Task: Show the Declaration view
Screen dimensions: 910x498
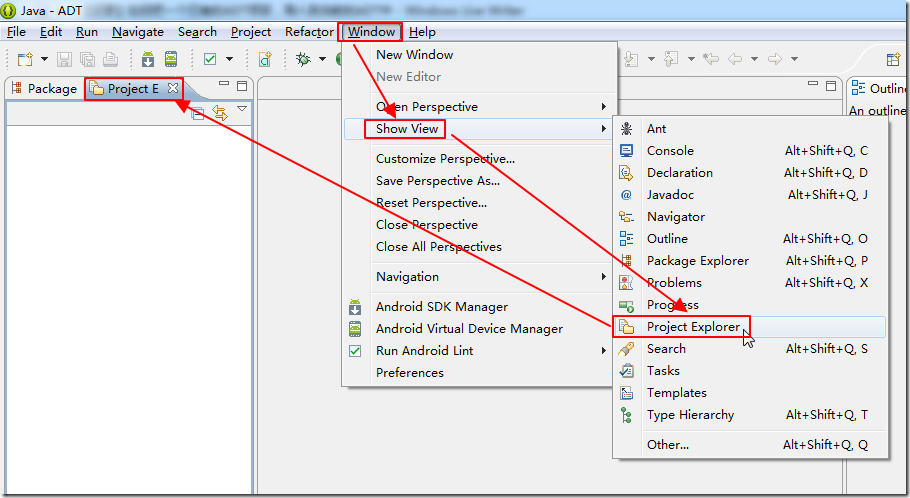Action: 750,173
